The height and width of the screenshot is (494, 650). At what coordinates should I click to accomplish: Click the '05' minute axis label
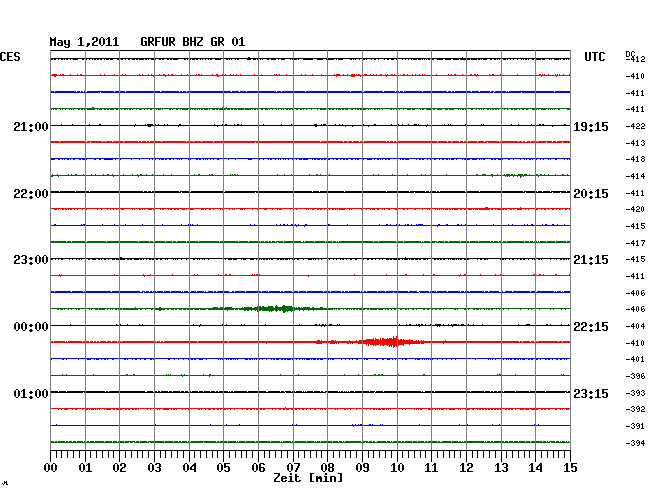coord(223,468)
